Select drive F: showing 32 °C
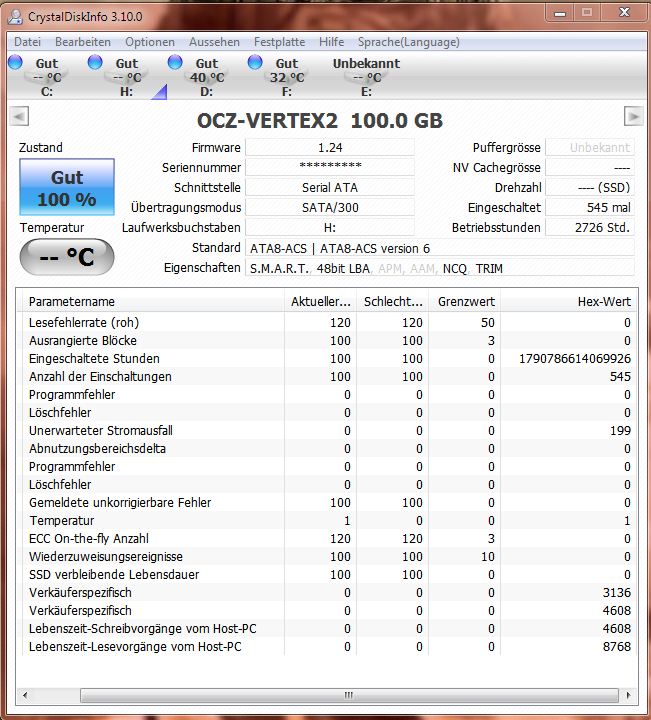This screenshot has width=651, height=720. pyautogui.click(x=286, y=77)
